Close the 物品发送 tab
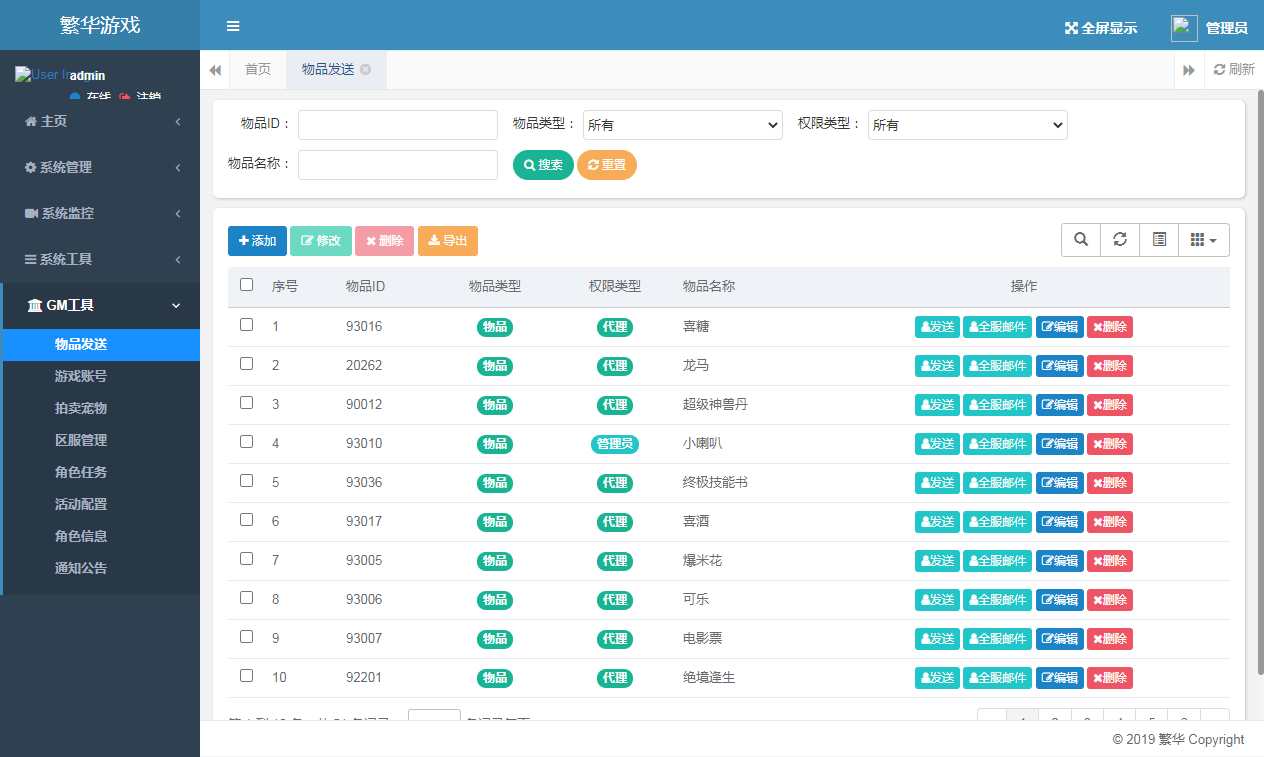 point(366,69)
